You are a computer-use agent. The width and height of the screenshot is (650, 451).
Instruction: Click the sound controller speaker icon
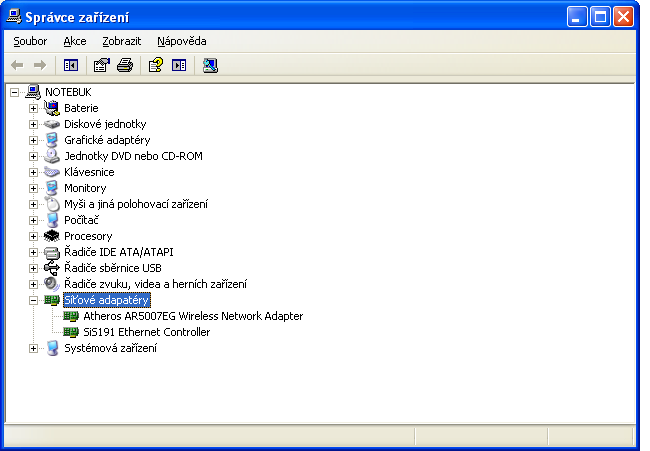tap(52, 284)
